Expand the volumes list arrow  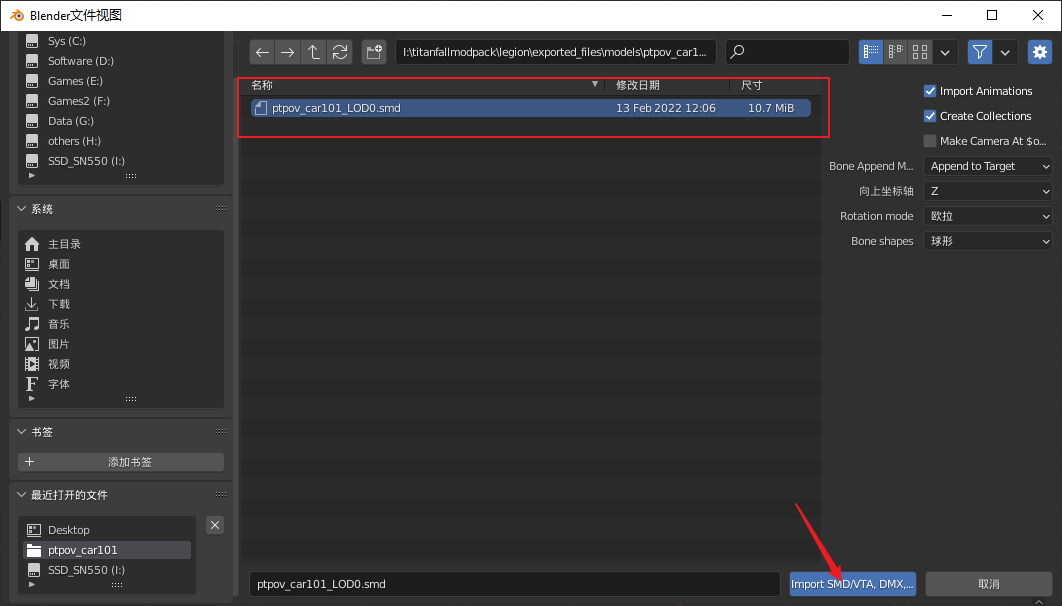pyautogui.click(x=31, y=175)
